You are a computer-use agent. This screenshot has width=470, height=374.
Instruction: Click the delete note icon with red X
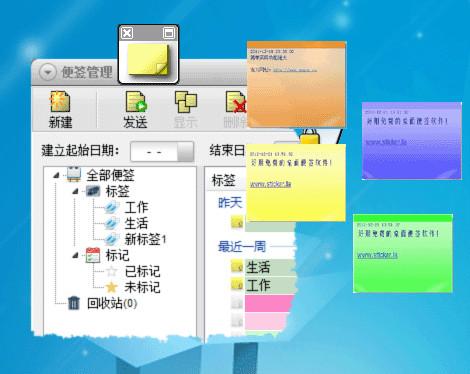click(x=236, y=102)
